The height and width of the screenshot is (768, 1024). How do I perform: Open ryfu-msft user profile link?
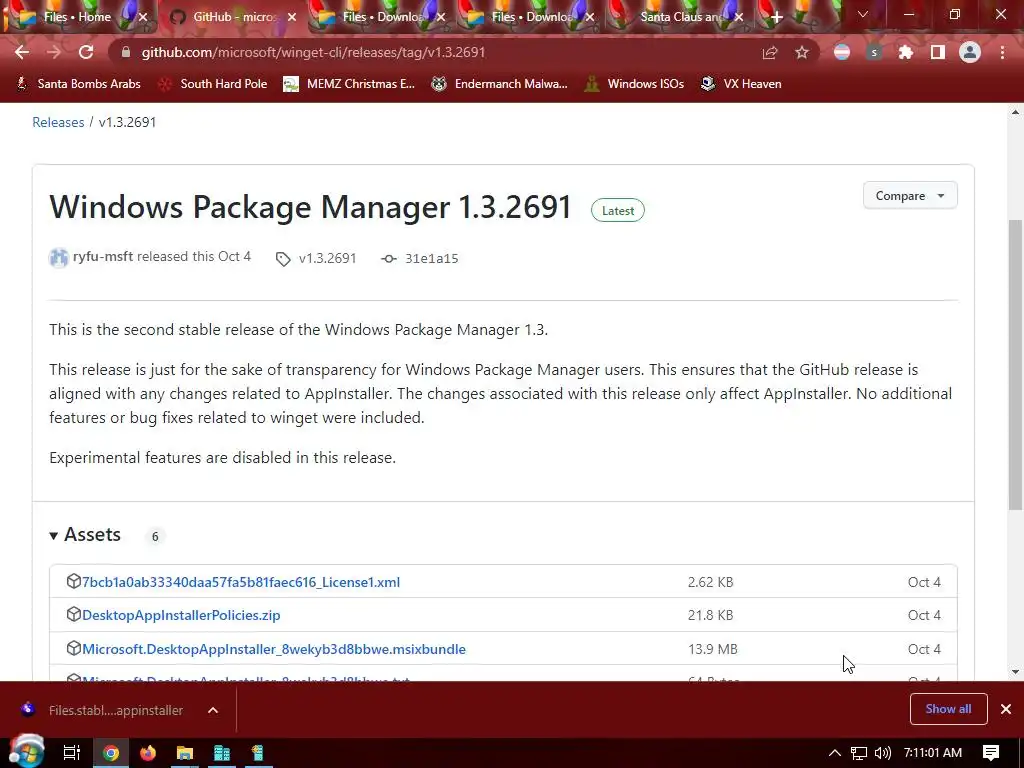point(103,257)
